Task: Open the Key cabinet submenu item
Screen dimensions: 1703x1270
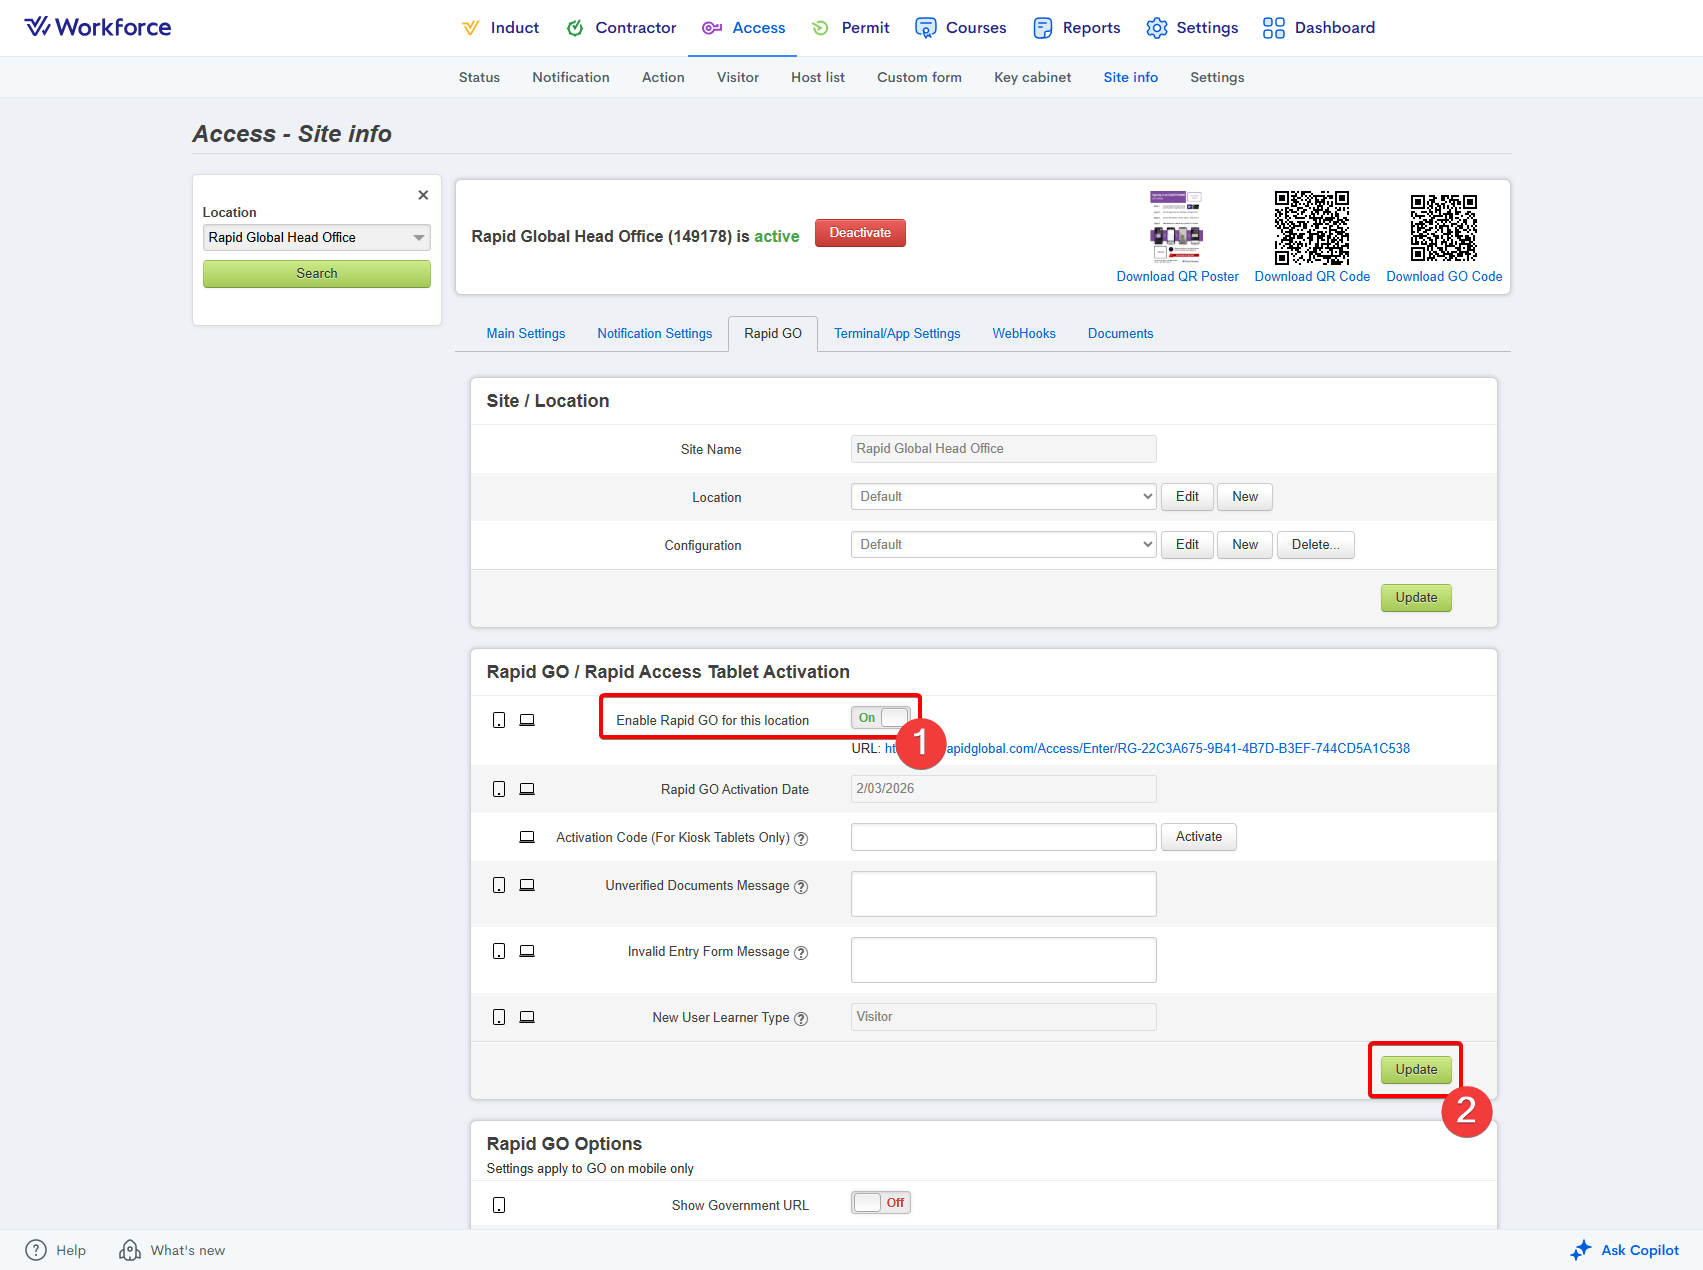Action: [x=1032, y=77]
